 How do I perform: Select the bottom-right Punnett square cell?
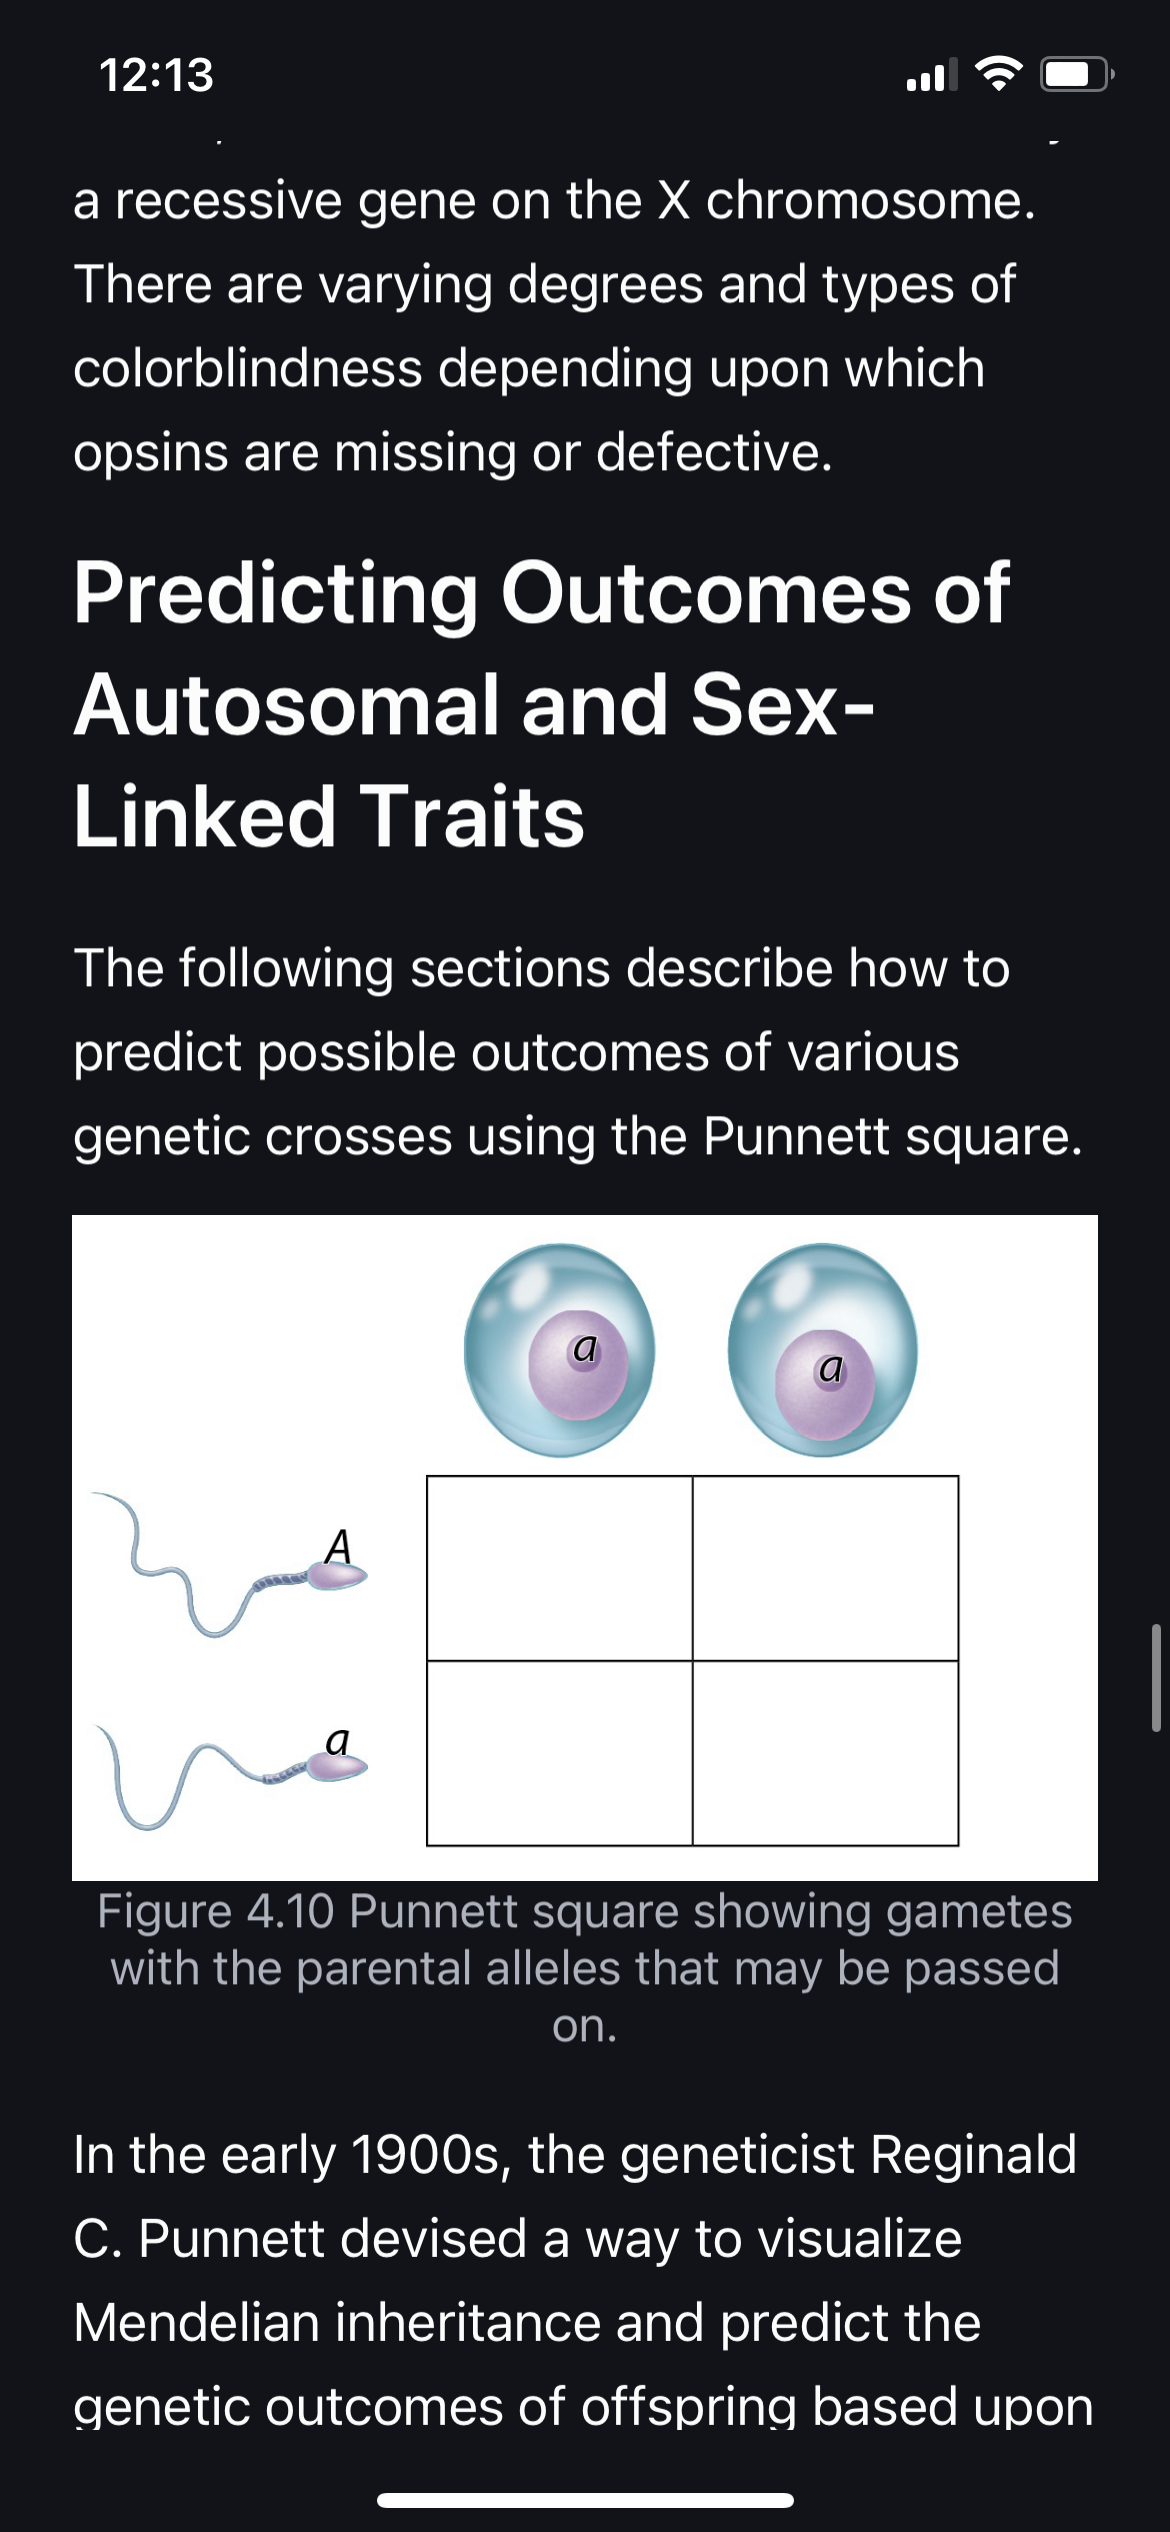(x=825, y=1753)
